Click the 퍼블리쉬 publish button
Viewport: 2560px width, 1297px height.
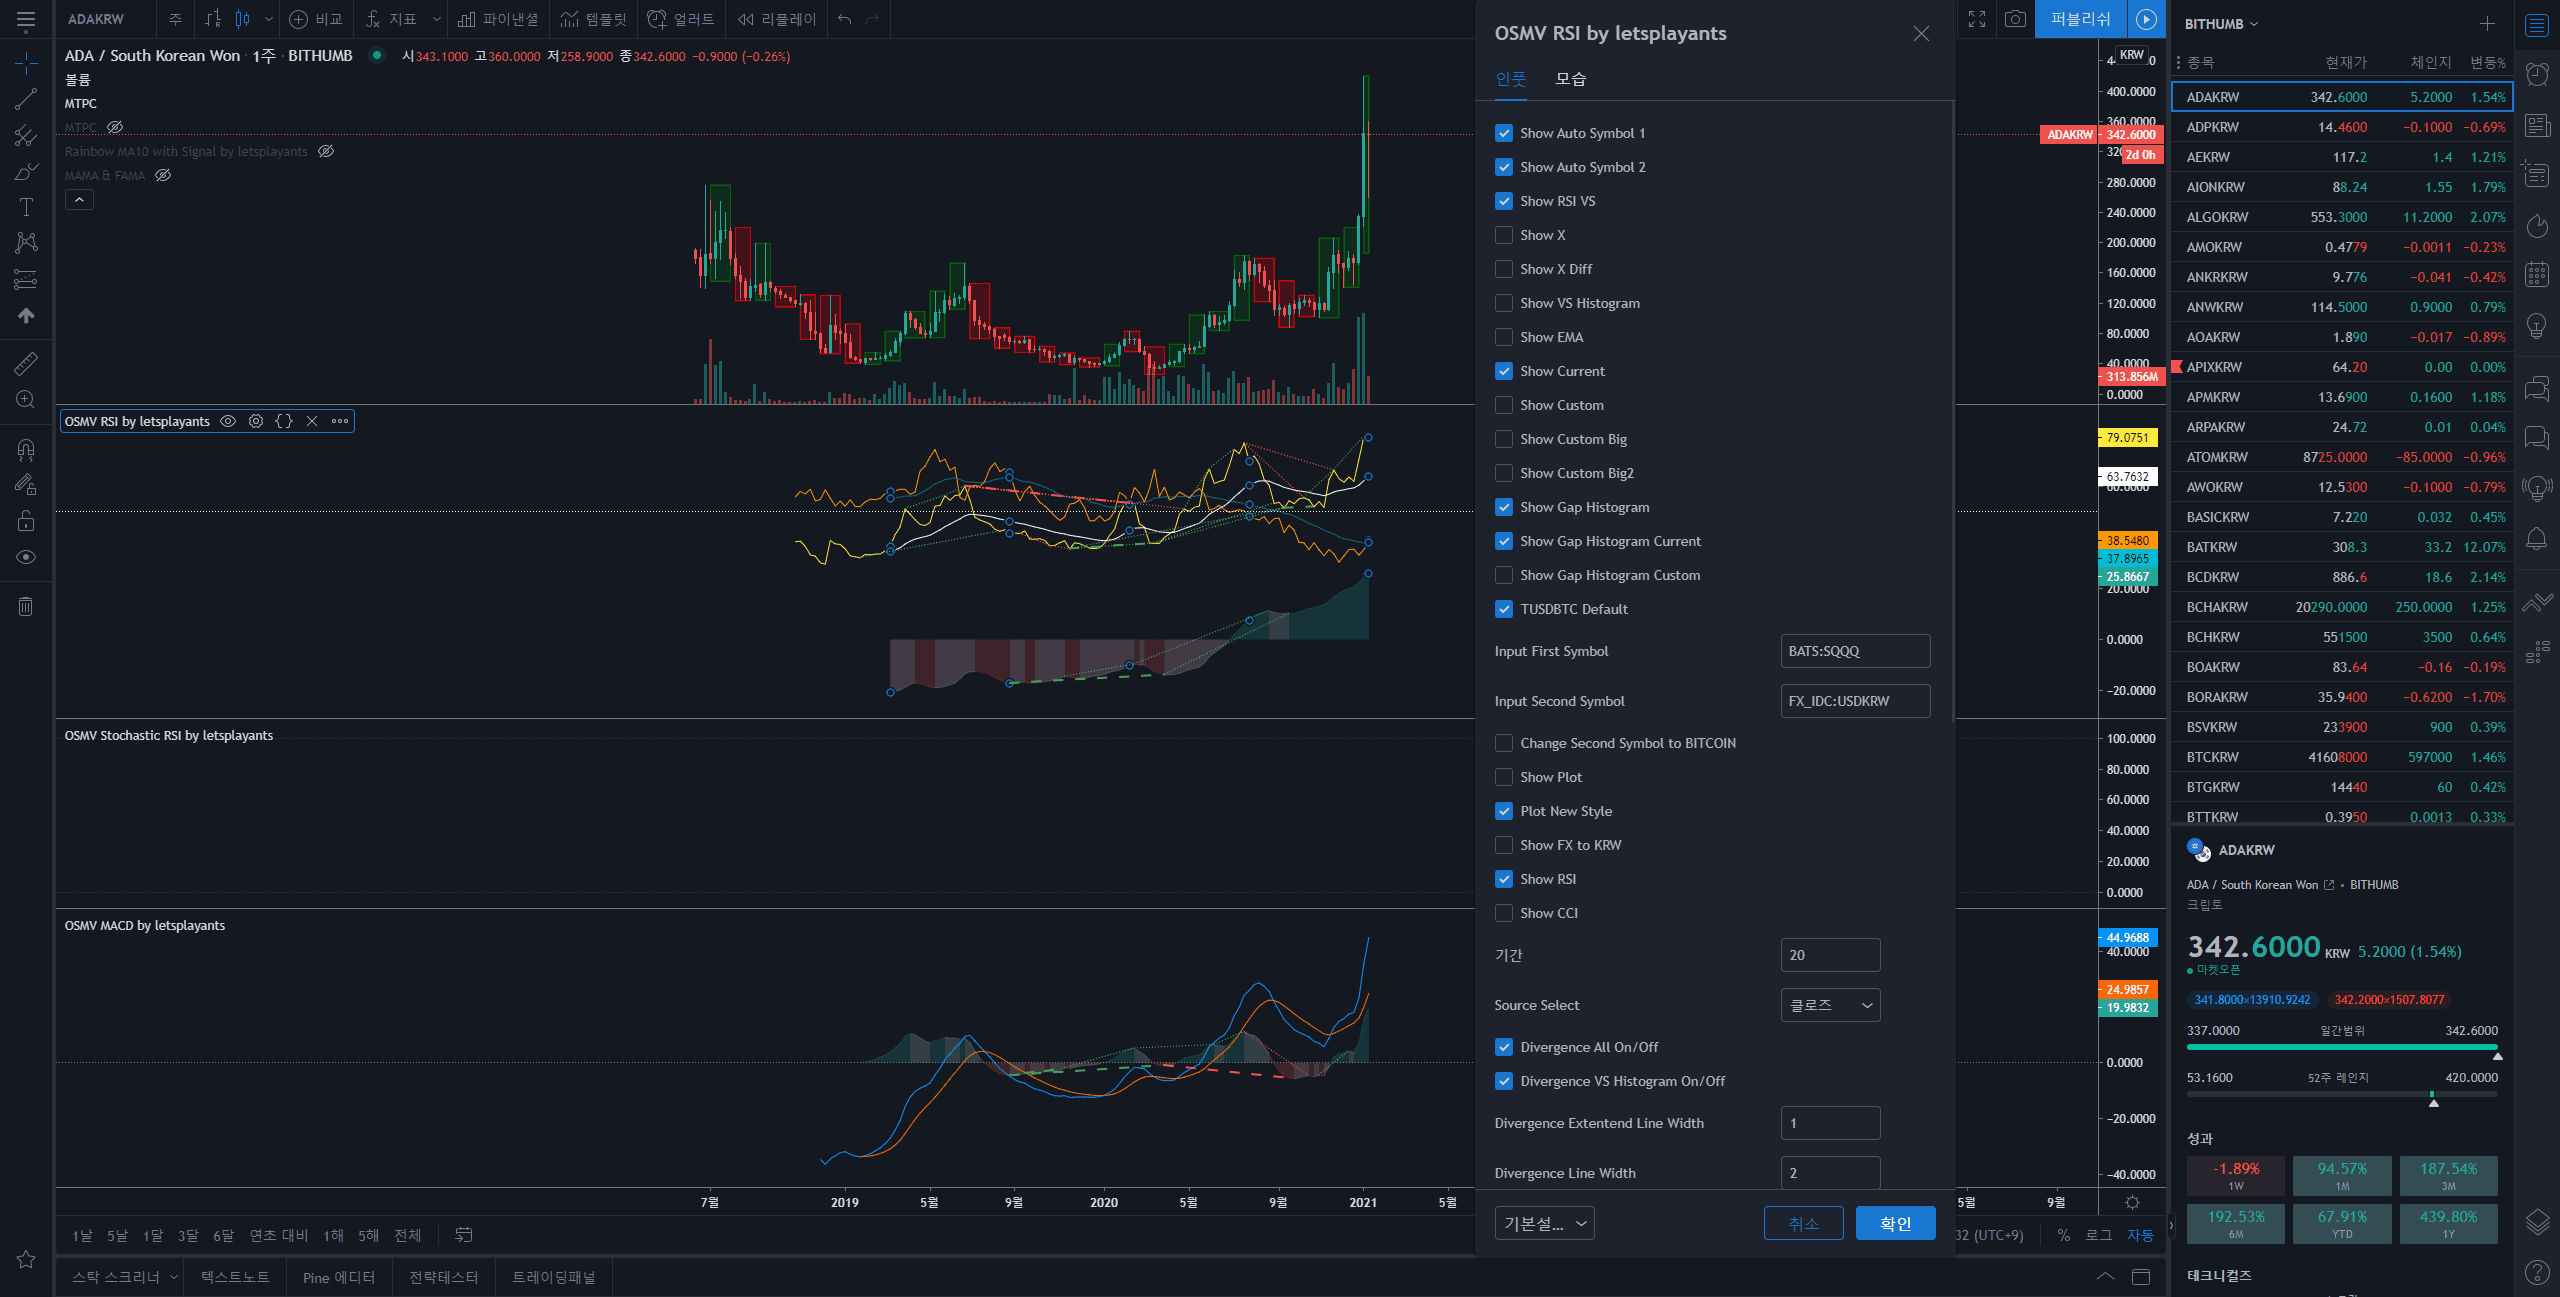(2080, 19)
